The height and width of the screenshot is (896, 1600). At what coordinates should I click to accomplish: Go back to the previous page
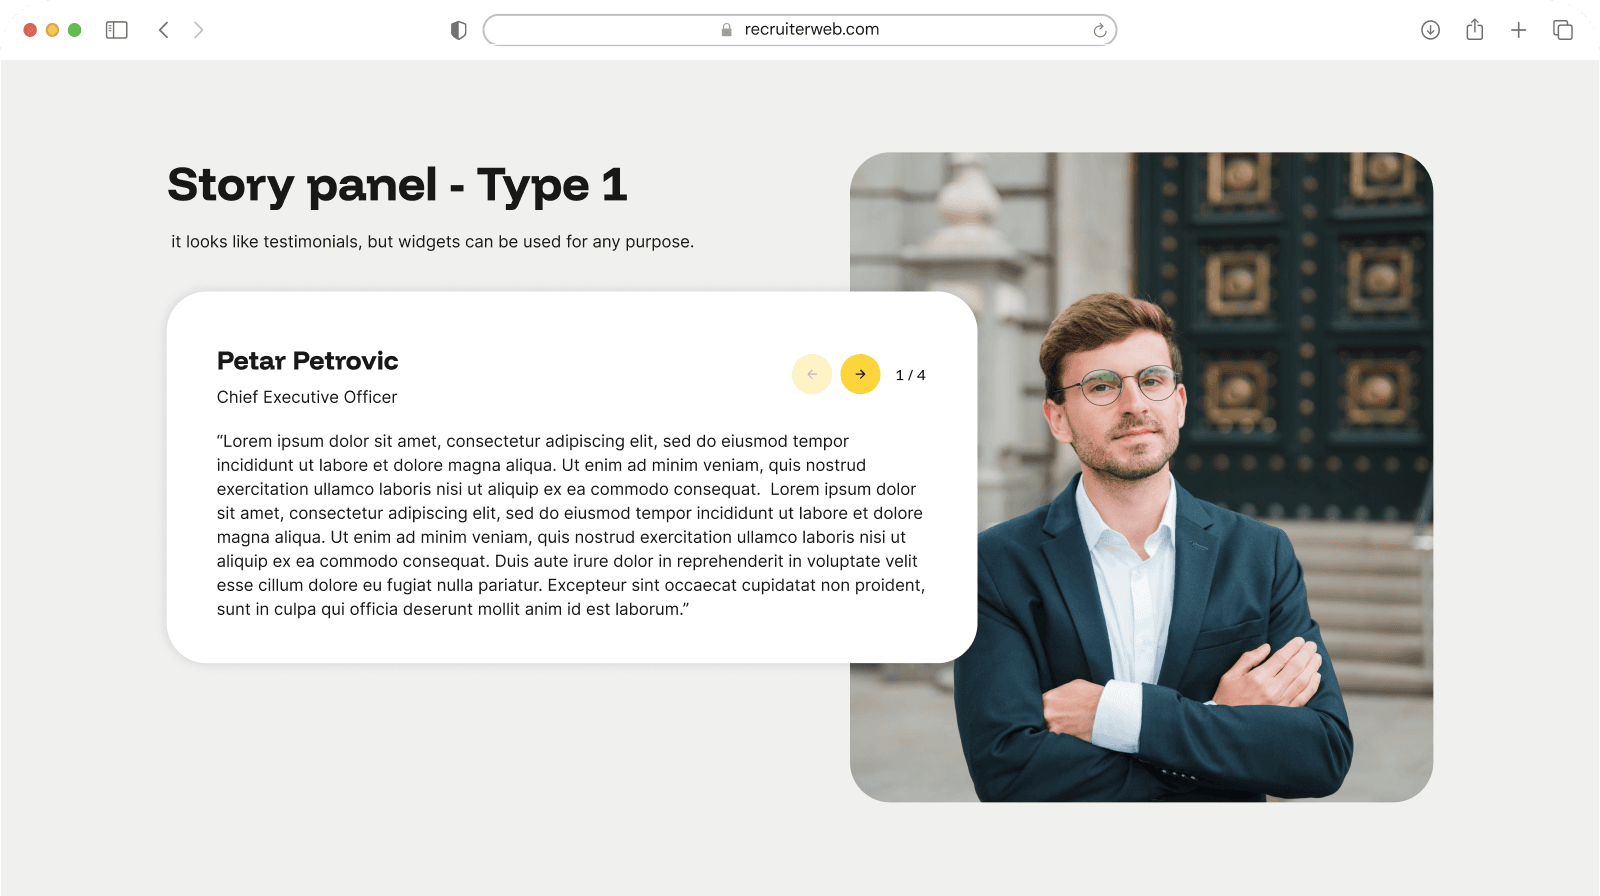(164, 30)
